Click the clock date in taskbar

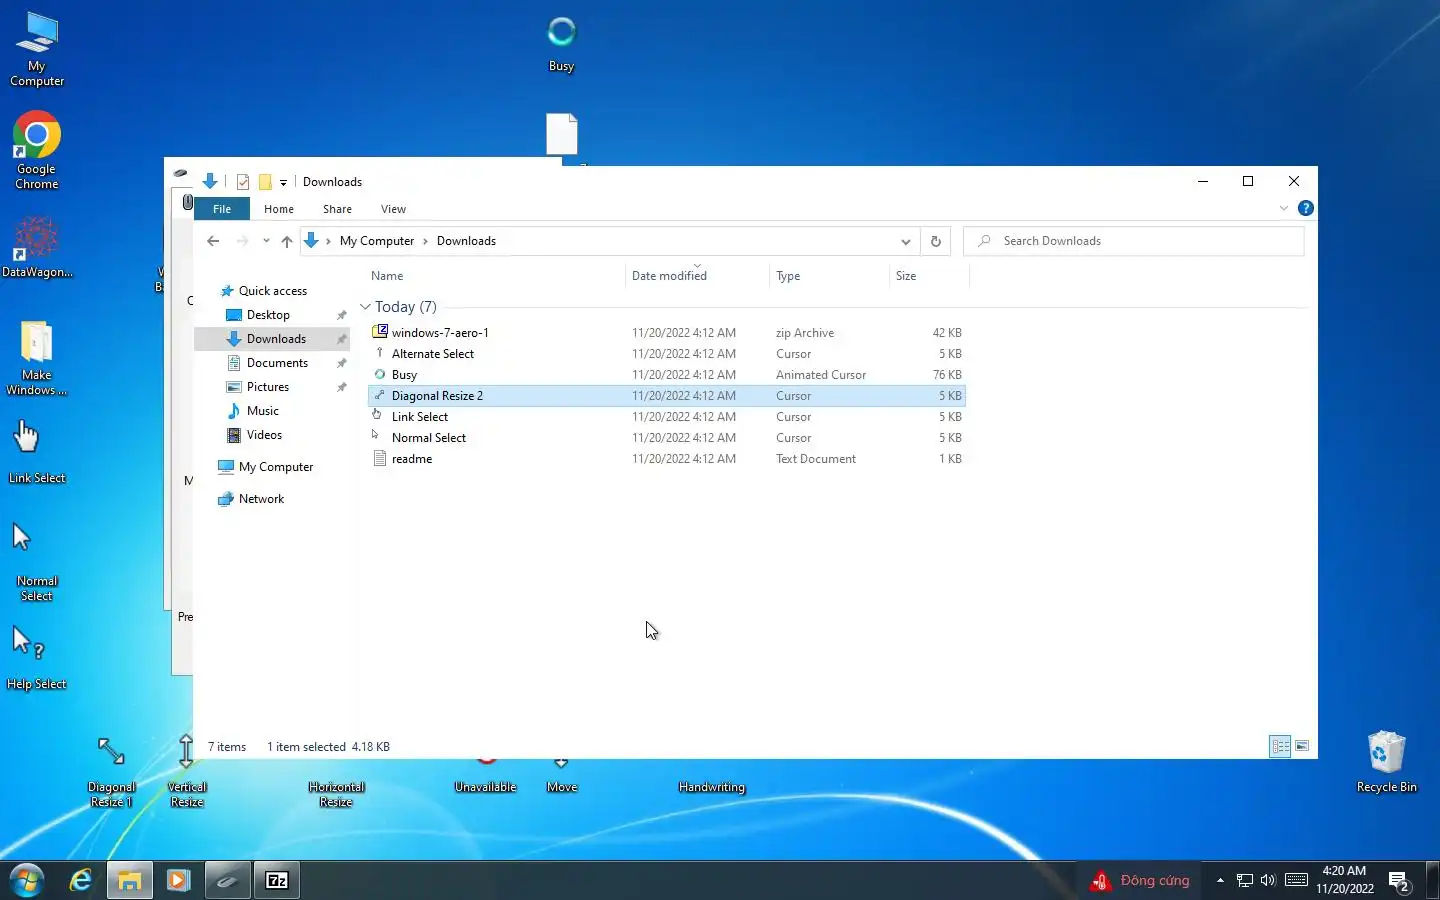1344,880
